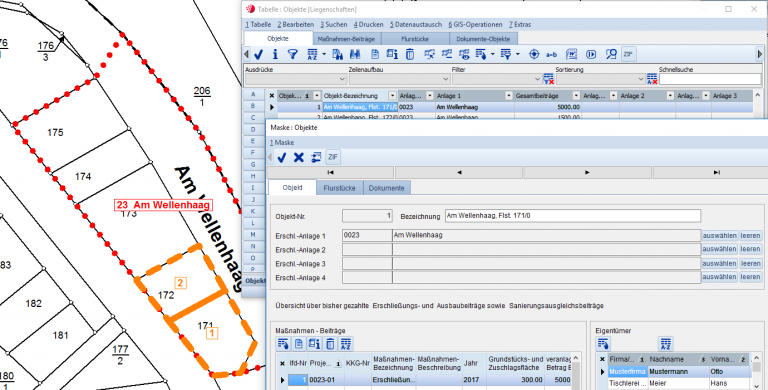Open the Anlage 1 column header dropdown arrow

click(x=508, y=96)
